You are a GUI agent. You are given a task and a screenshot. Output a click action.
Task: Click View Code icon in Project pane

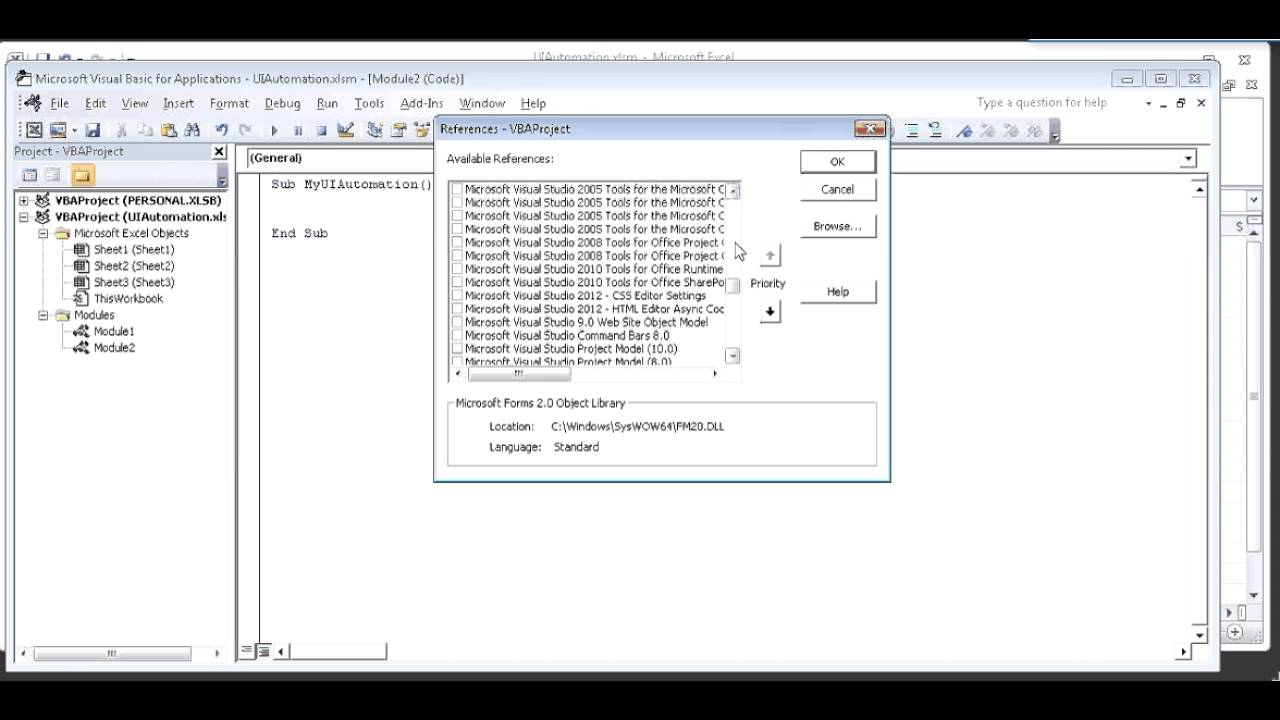[30, 175]
